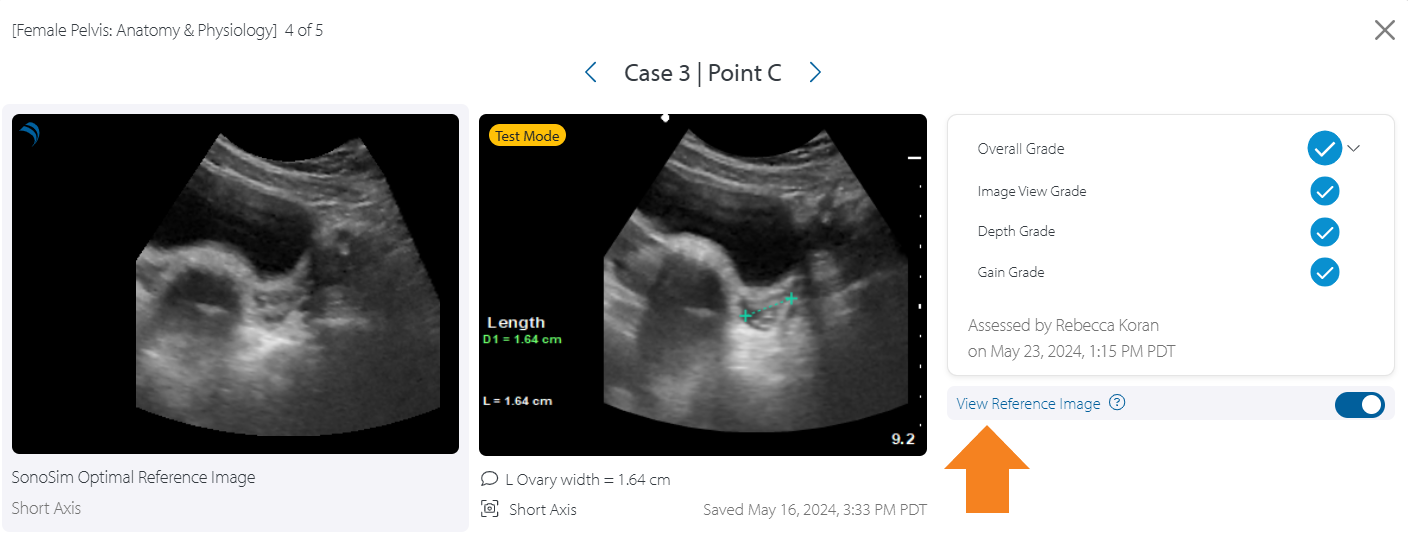Viewport: 1408px width, 547px height.
Task: Click the L Ovary width comment text
Action: [x=588, y=480]
